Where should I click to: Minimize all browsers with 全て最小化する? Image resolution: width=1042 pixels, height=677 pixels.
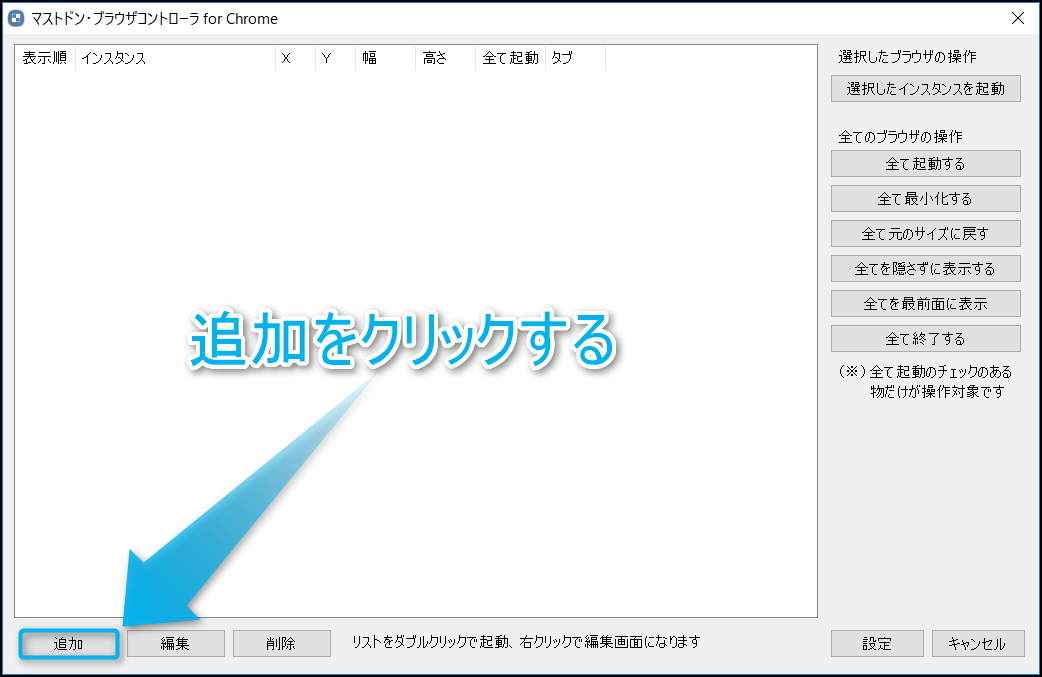point(925,199)
